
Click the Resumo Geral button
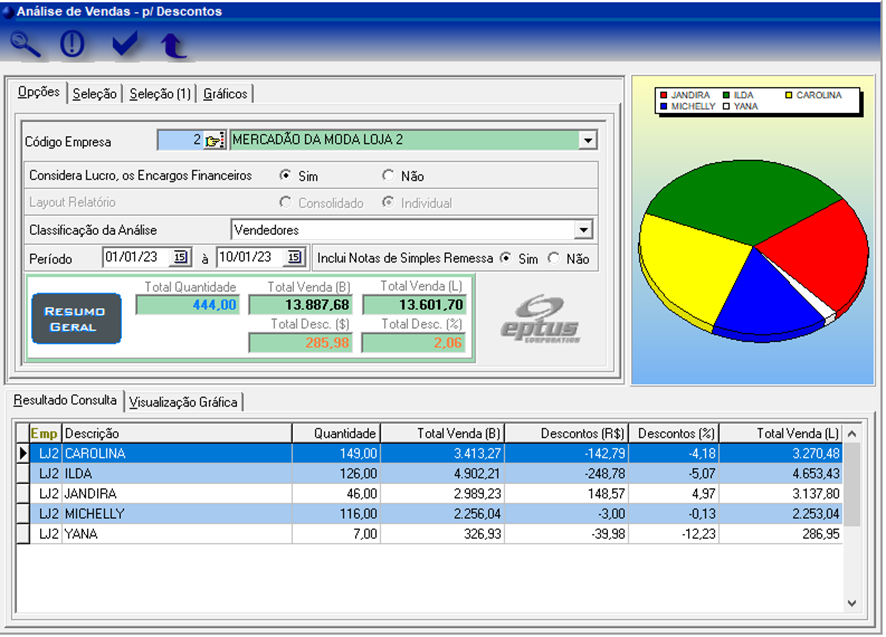(75, 319)
